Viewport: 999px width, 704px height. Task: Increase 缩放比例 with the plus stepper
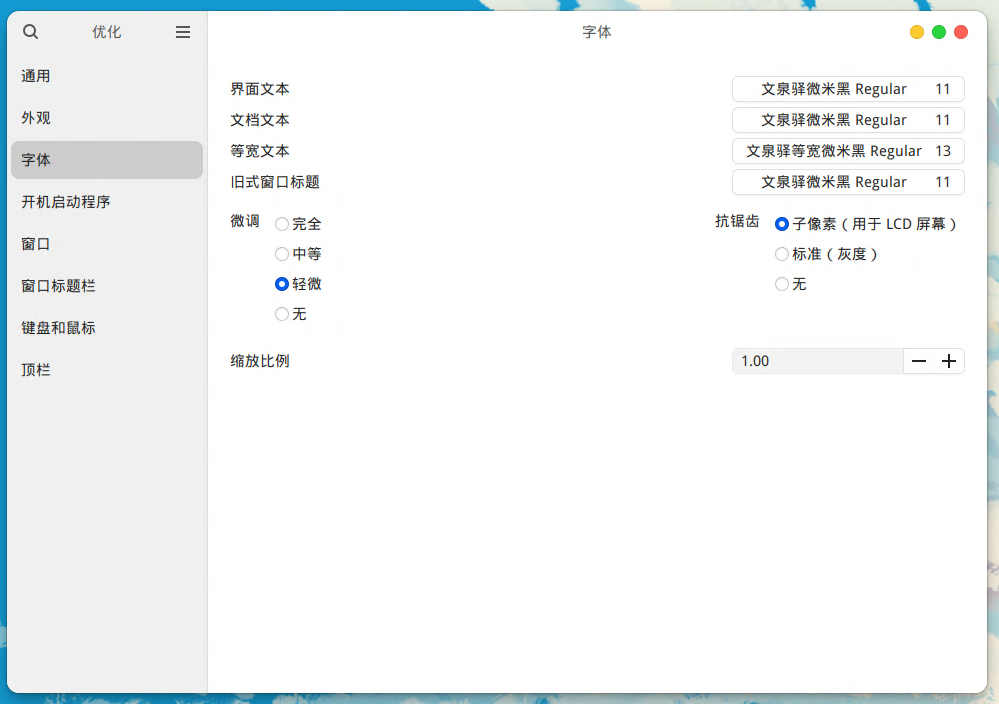point(948,361)
